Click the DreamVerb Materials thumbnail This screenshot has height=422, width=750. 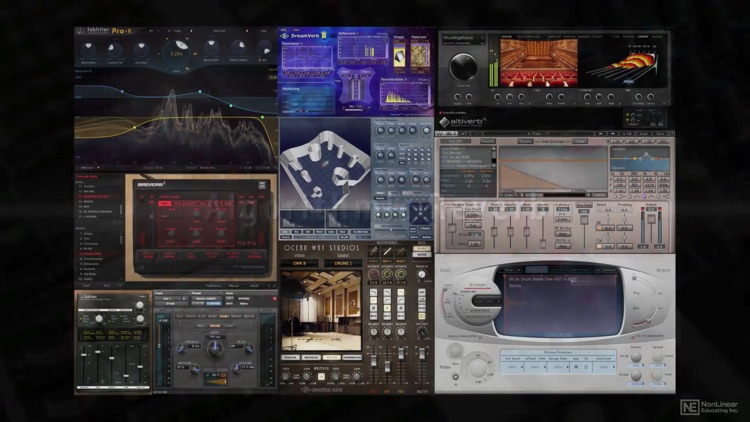pos(420,57)
